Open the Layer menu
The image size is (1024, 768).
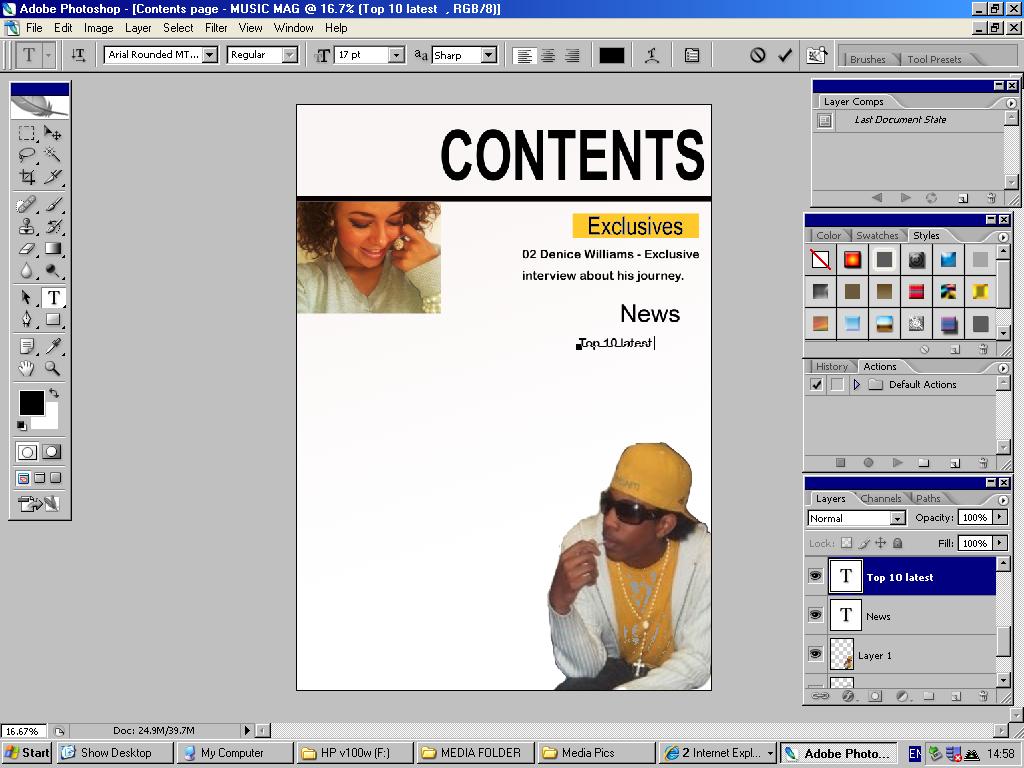(x=138, y=28)
